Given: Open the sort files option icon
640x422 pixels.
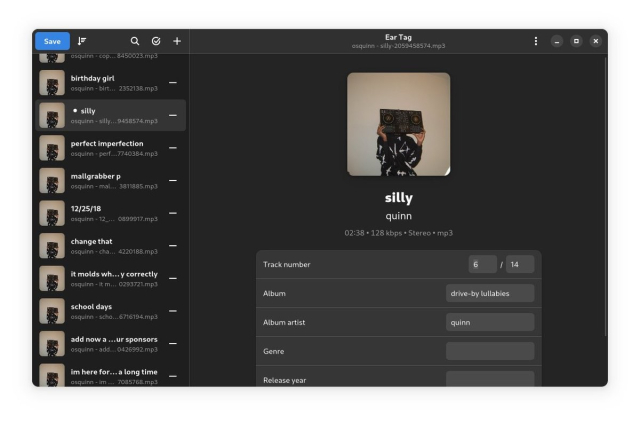Looking at the screenshot, I should (x=82, y=41).
